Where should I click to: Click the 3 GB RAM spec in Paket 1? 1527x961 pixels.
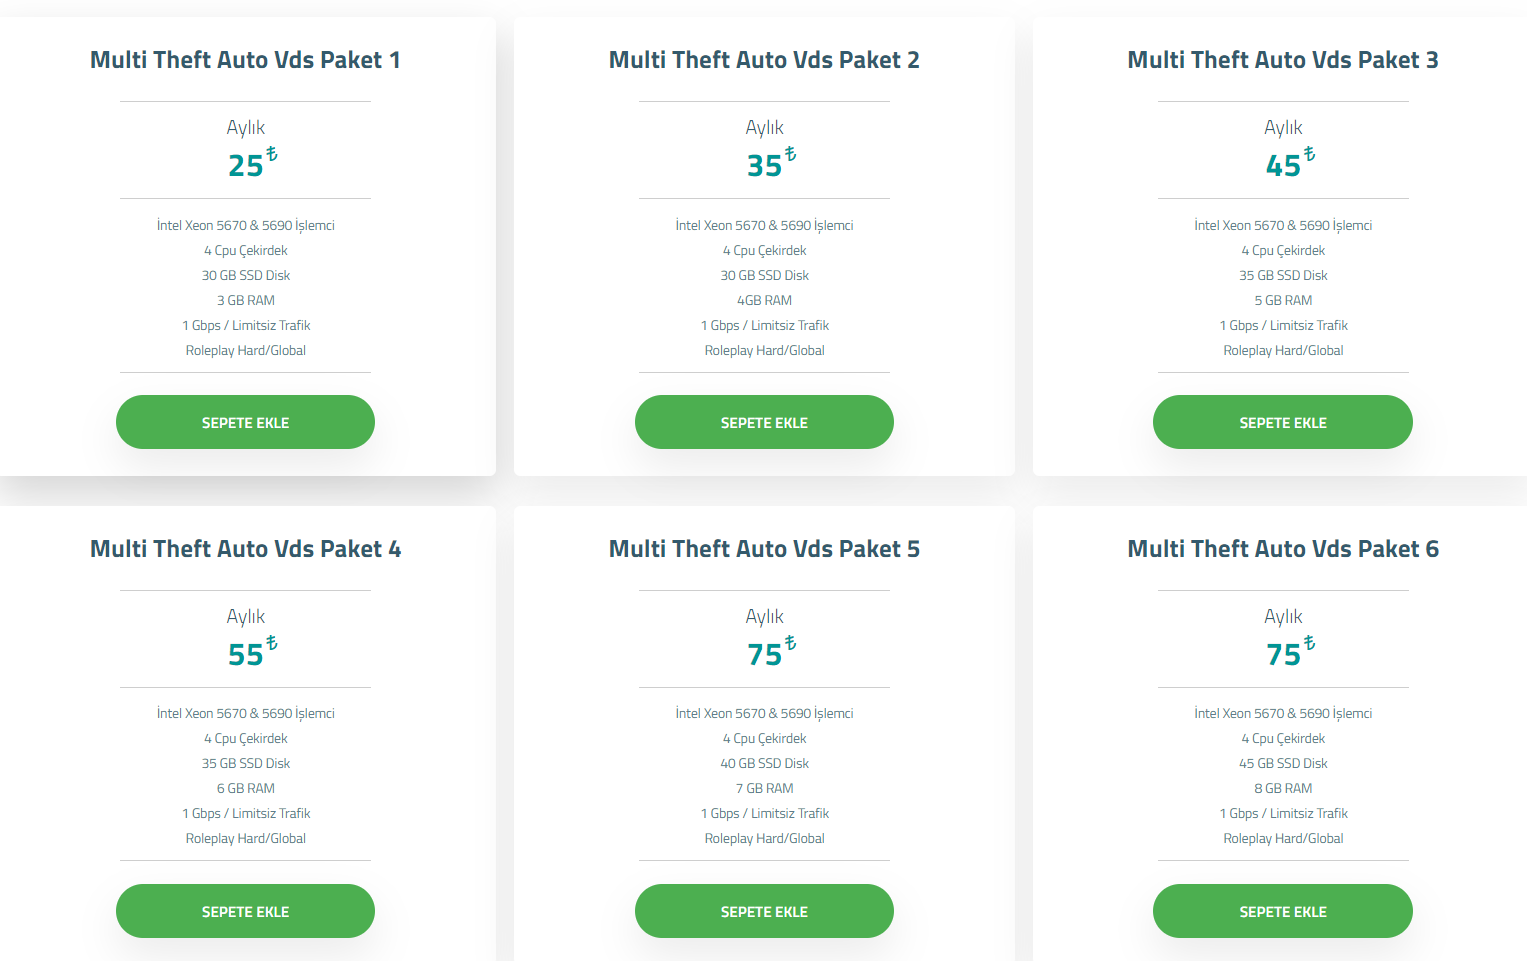(245, 300)
